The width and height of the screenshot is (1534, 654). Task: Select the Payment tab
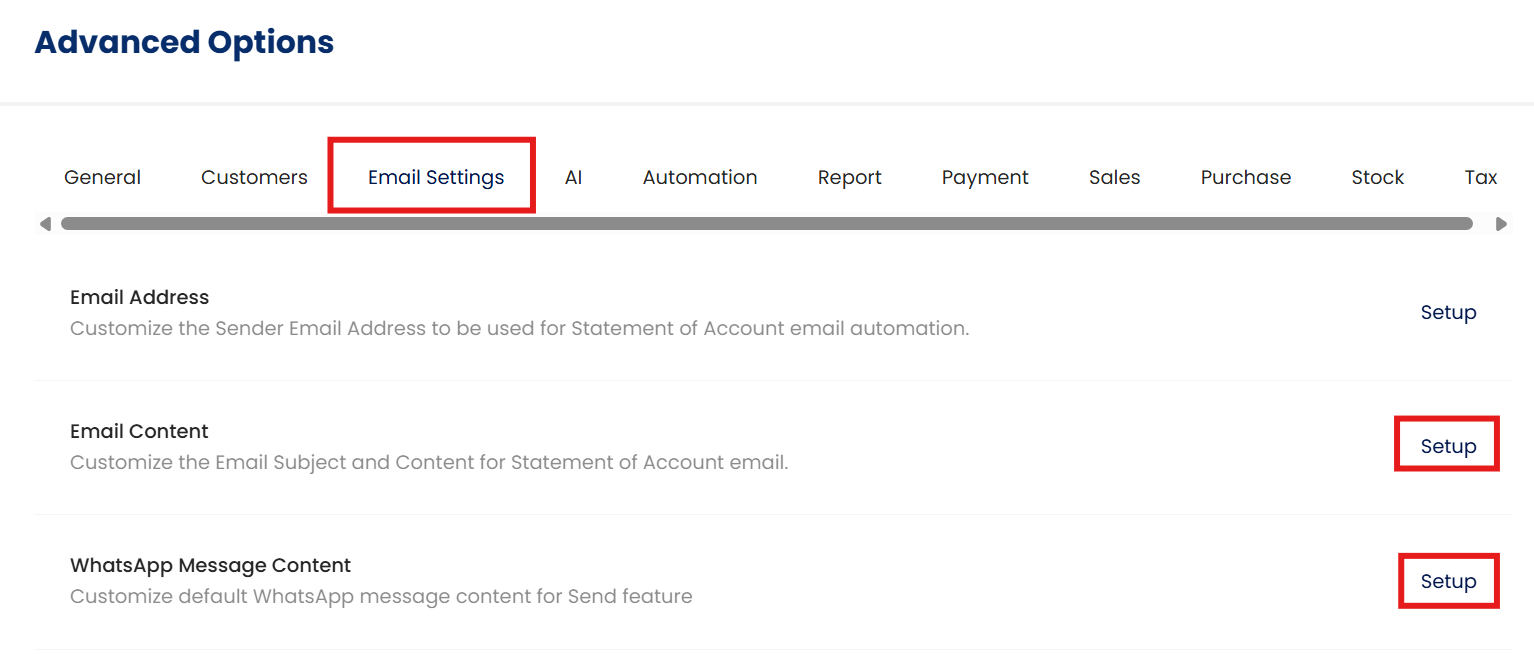click(985, 177)
